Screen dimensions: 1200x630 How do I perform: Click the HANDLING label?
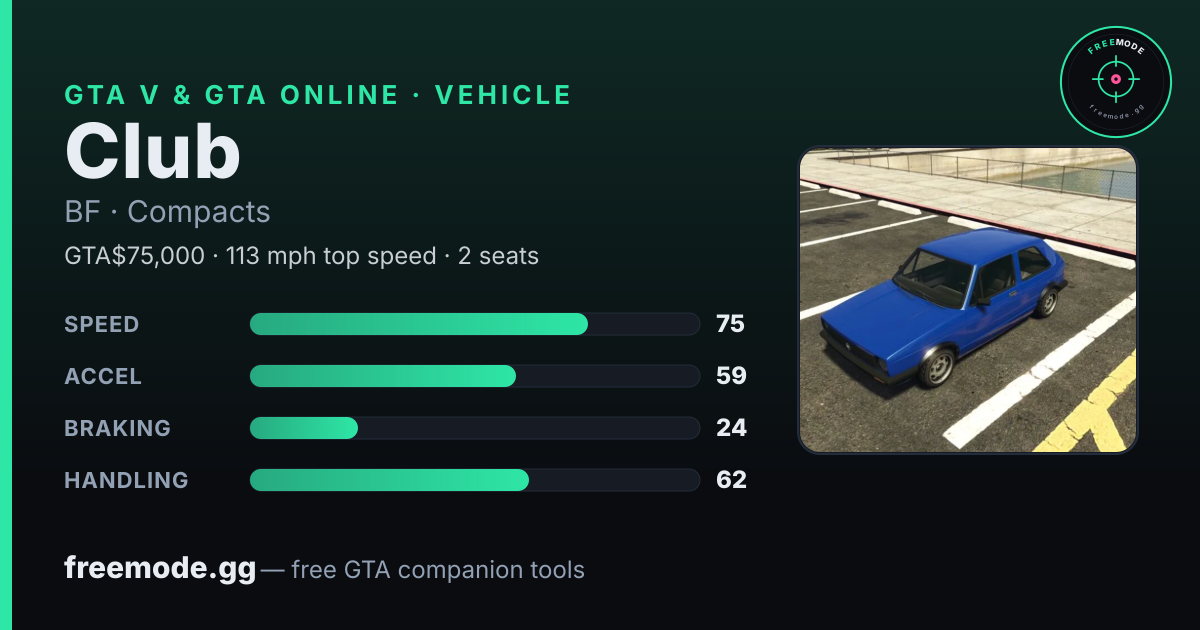tap(126, 480)
